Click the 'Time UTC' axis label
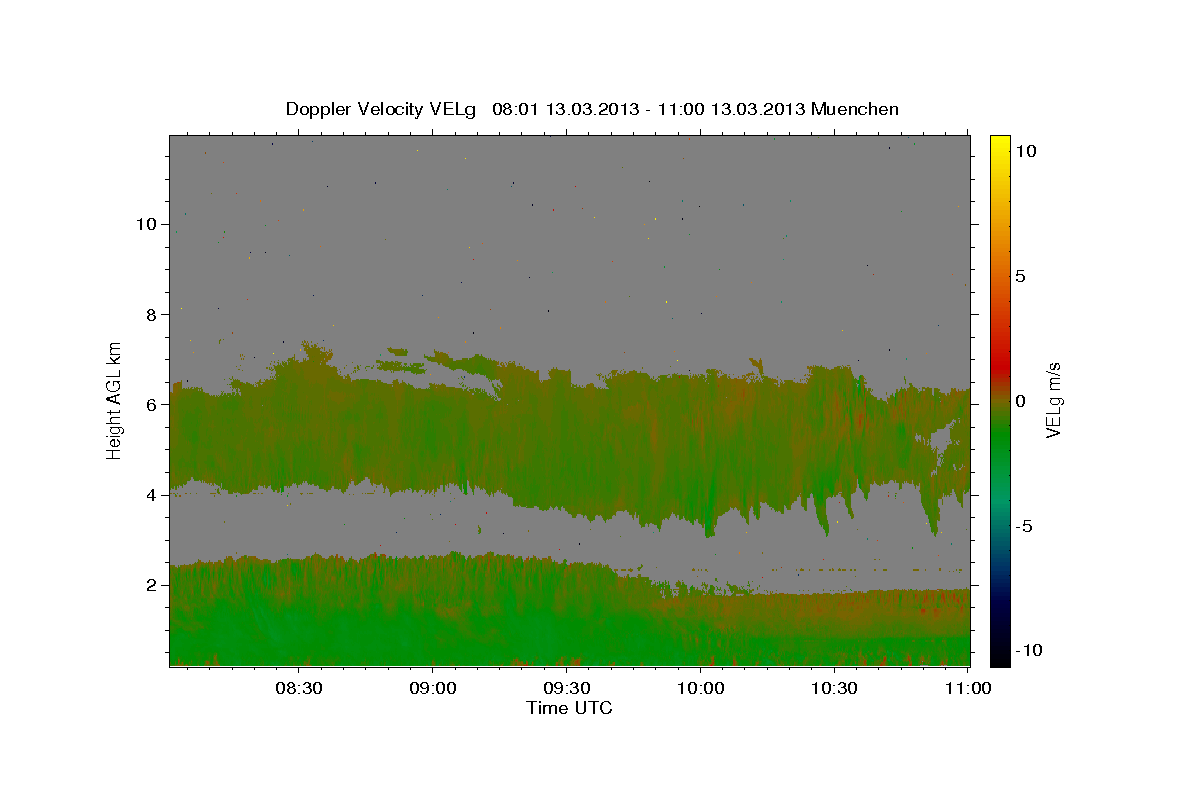 tap(569, 708)
